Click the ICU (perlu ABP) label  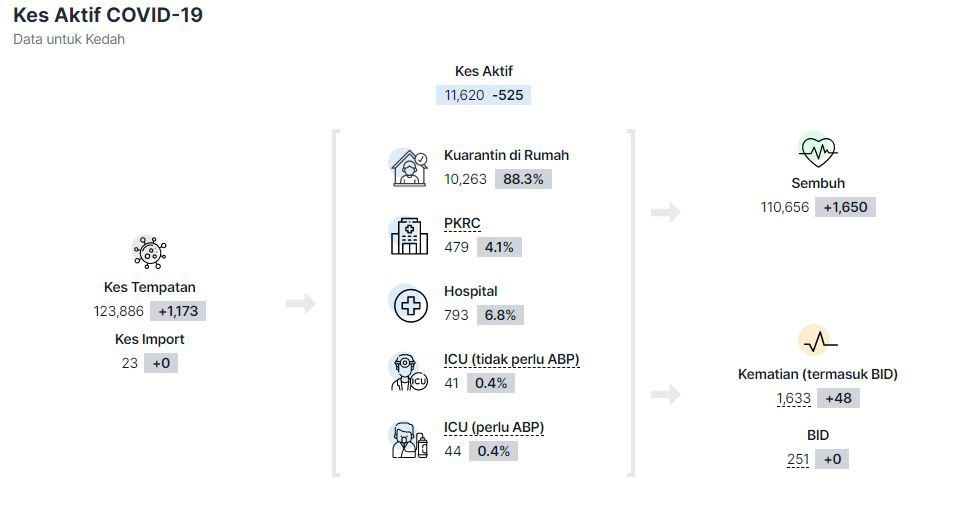coord(494,427)
